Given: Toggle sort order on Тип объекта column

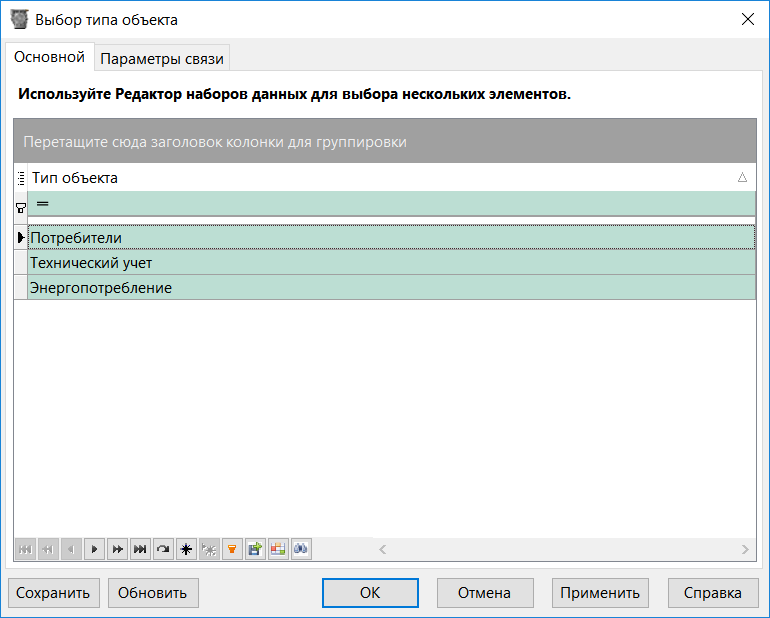Looking at the screenshot, I should (380, 178).
